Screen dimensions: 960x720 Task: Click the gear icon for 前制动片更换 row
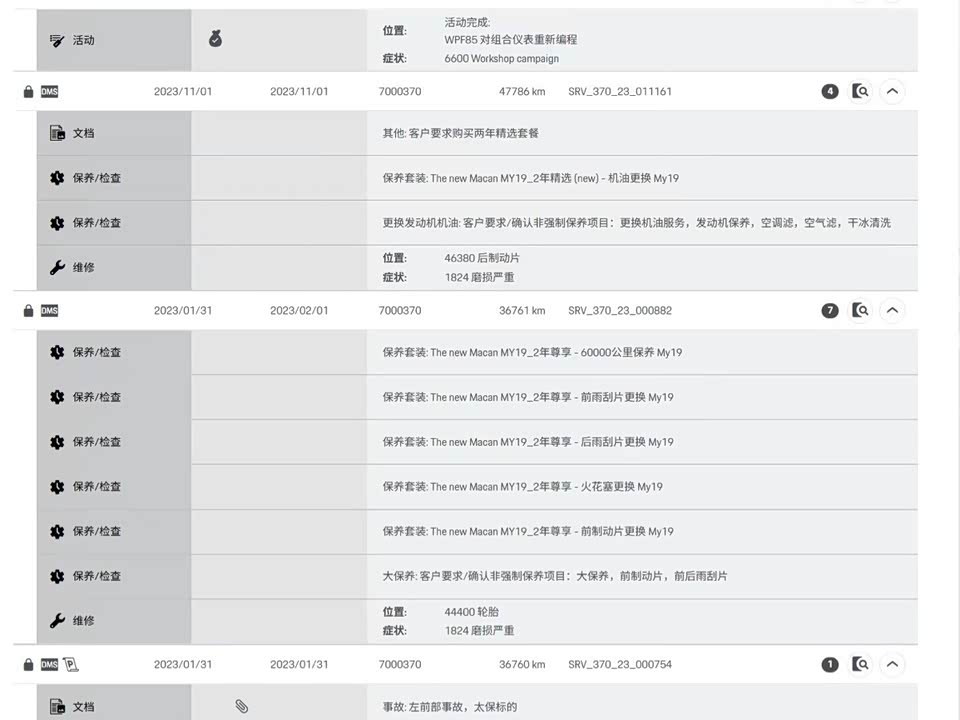[57, 531]
